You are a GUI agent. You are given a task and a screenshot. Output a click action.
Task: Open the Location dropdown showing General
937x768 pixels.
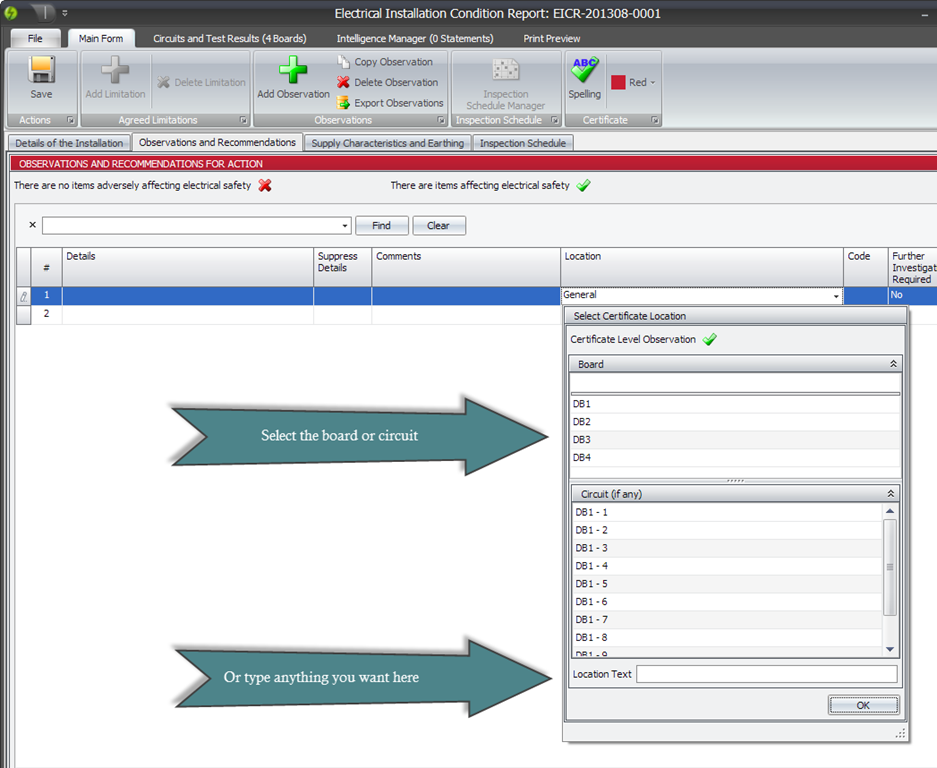pos(835,296)
